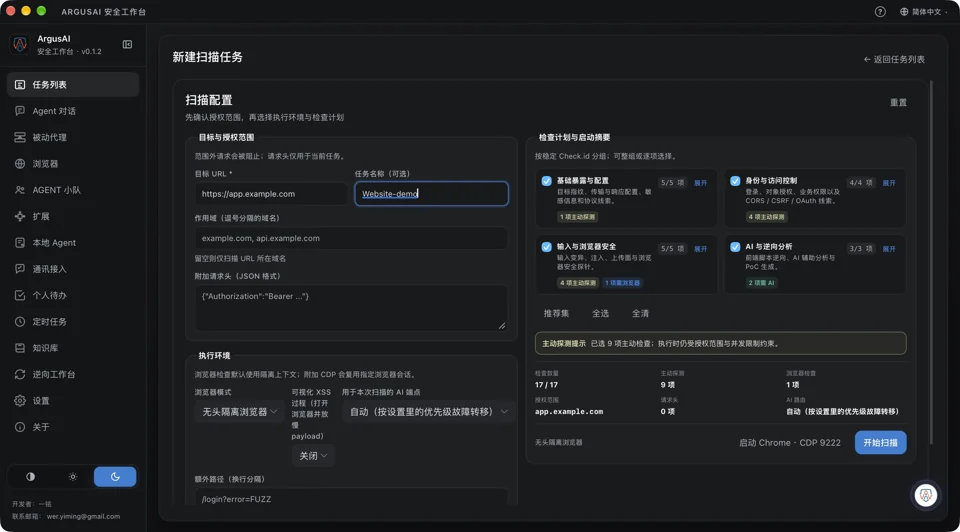Click the 作用域 domains input field
Screen dimensions: 960x532
pyautogui.click(x=351, y=238)
